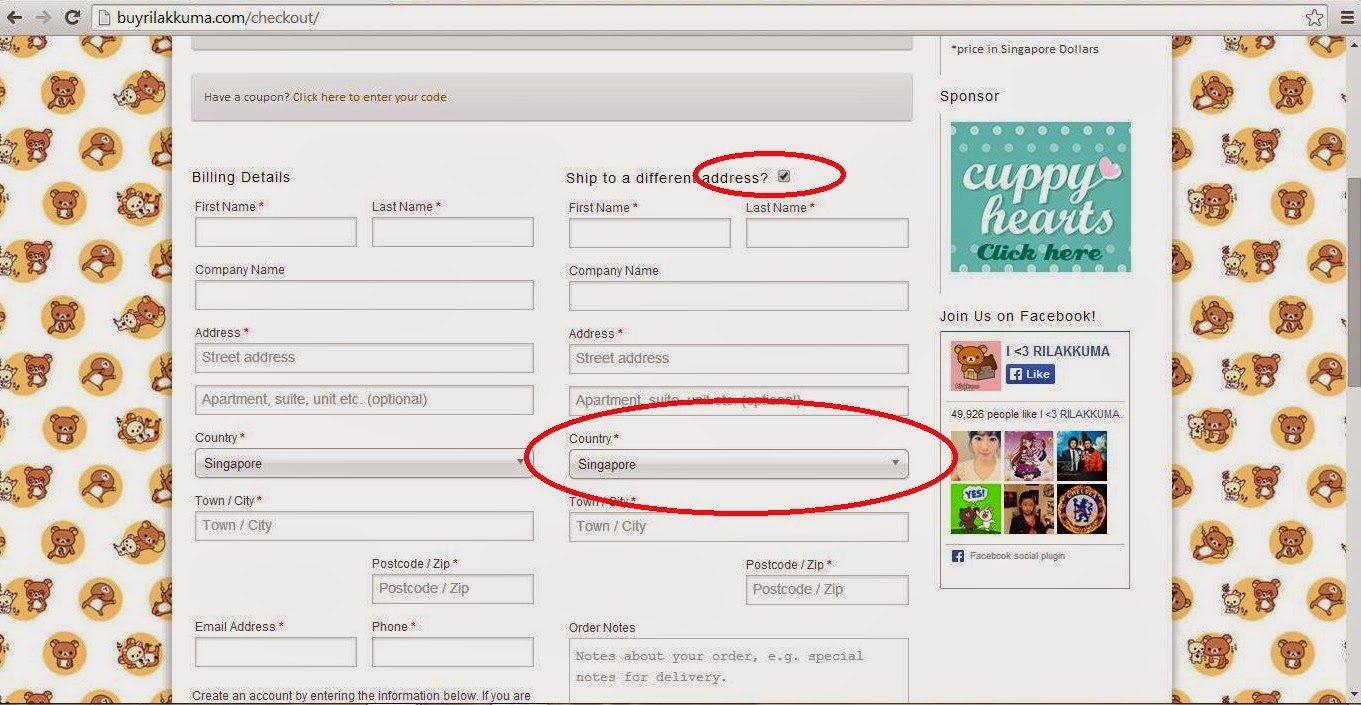Go back using browser back arrow
Image resolution: width=1361 pixels, height=705 pixels.
click(14, 17)
